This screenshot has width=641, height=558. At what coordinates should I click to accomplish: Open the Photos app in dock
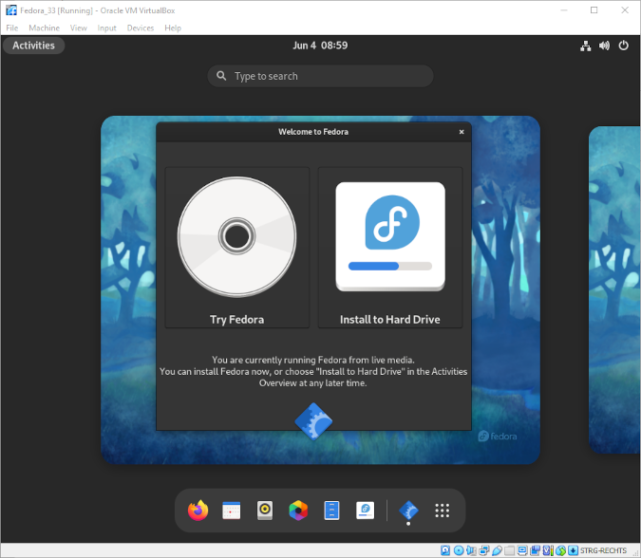tap(298, 510)
